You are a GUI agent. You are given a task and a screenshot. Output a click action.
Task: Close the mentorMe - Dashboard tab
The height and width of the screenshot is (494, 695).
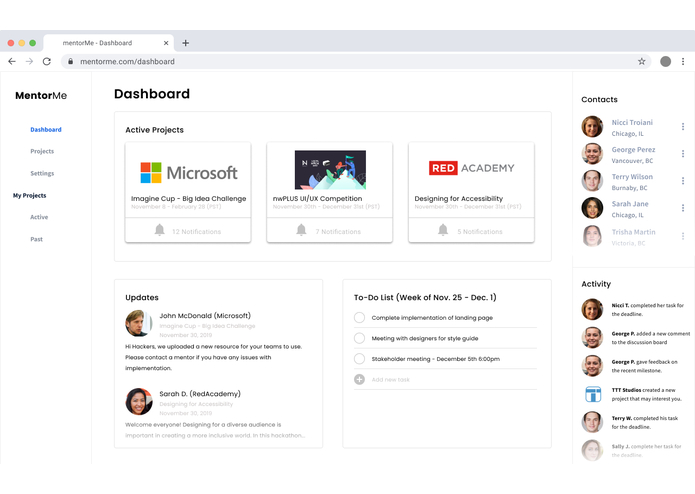pos(166,43)
